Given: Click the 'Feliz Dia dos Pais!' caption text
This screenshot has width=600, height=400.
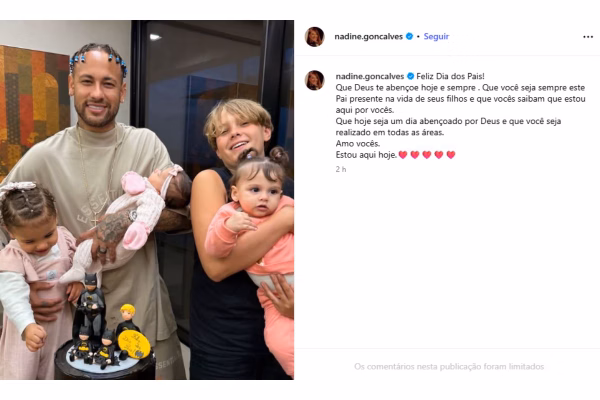Looking at the screenshot, I should coord(450,76).
